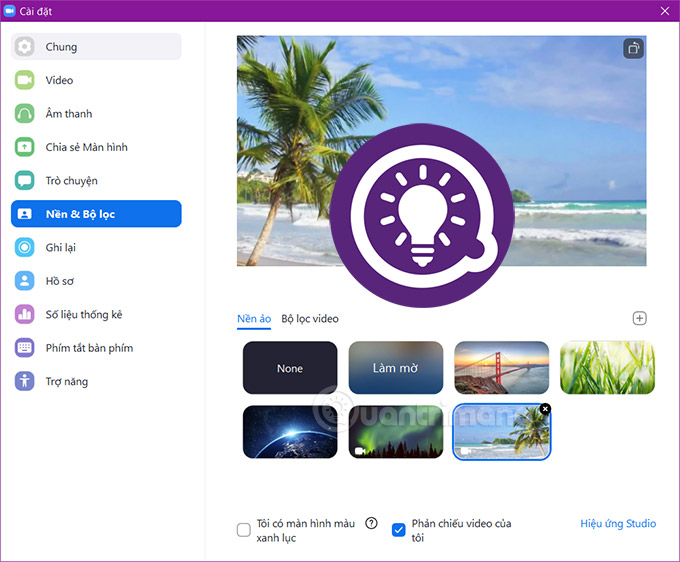Remove the beach background via its X badge
The height and width of the screenshot is (562, 680).
tap(546, 408)
